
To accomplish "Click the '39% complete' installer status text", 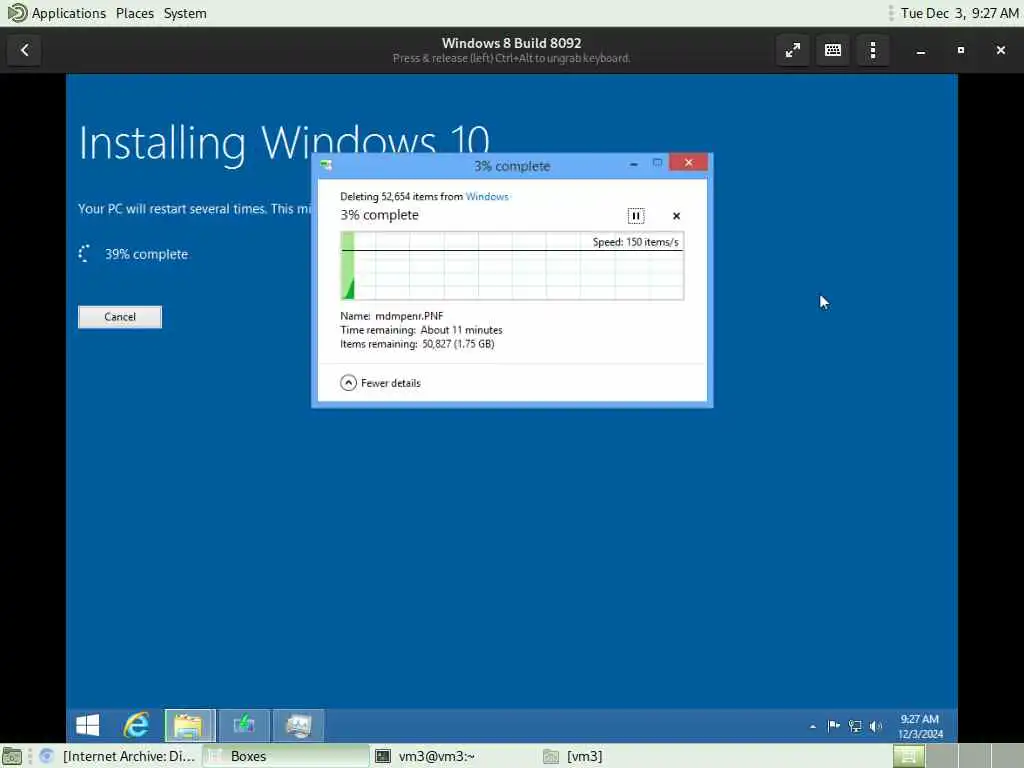I will (146, 254).
